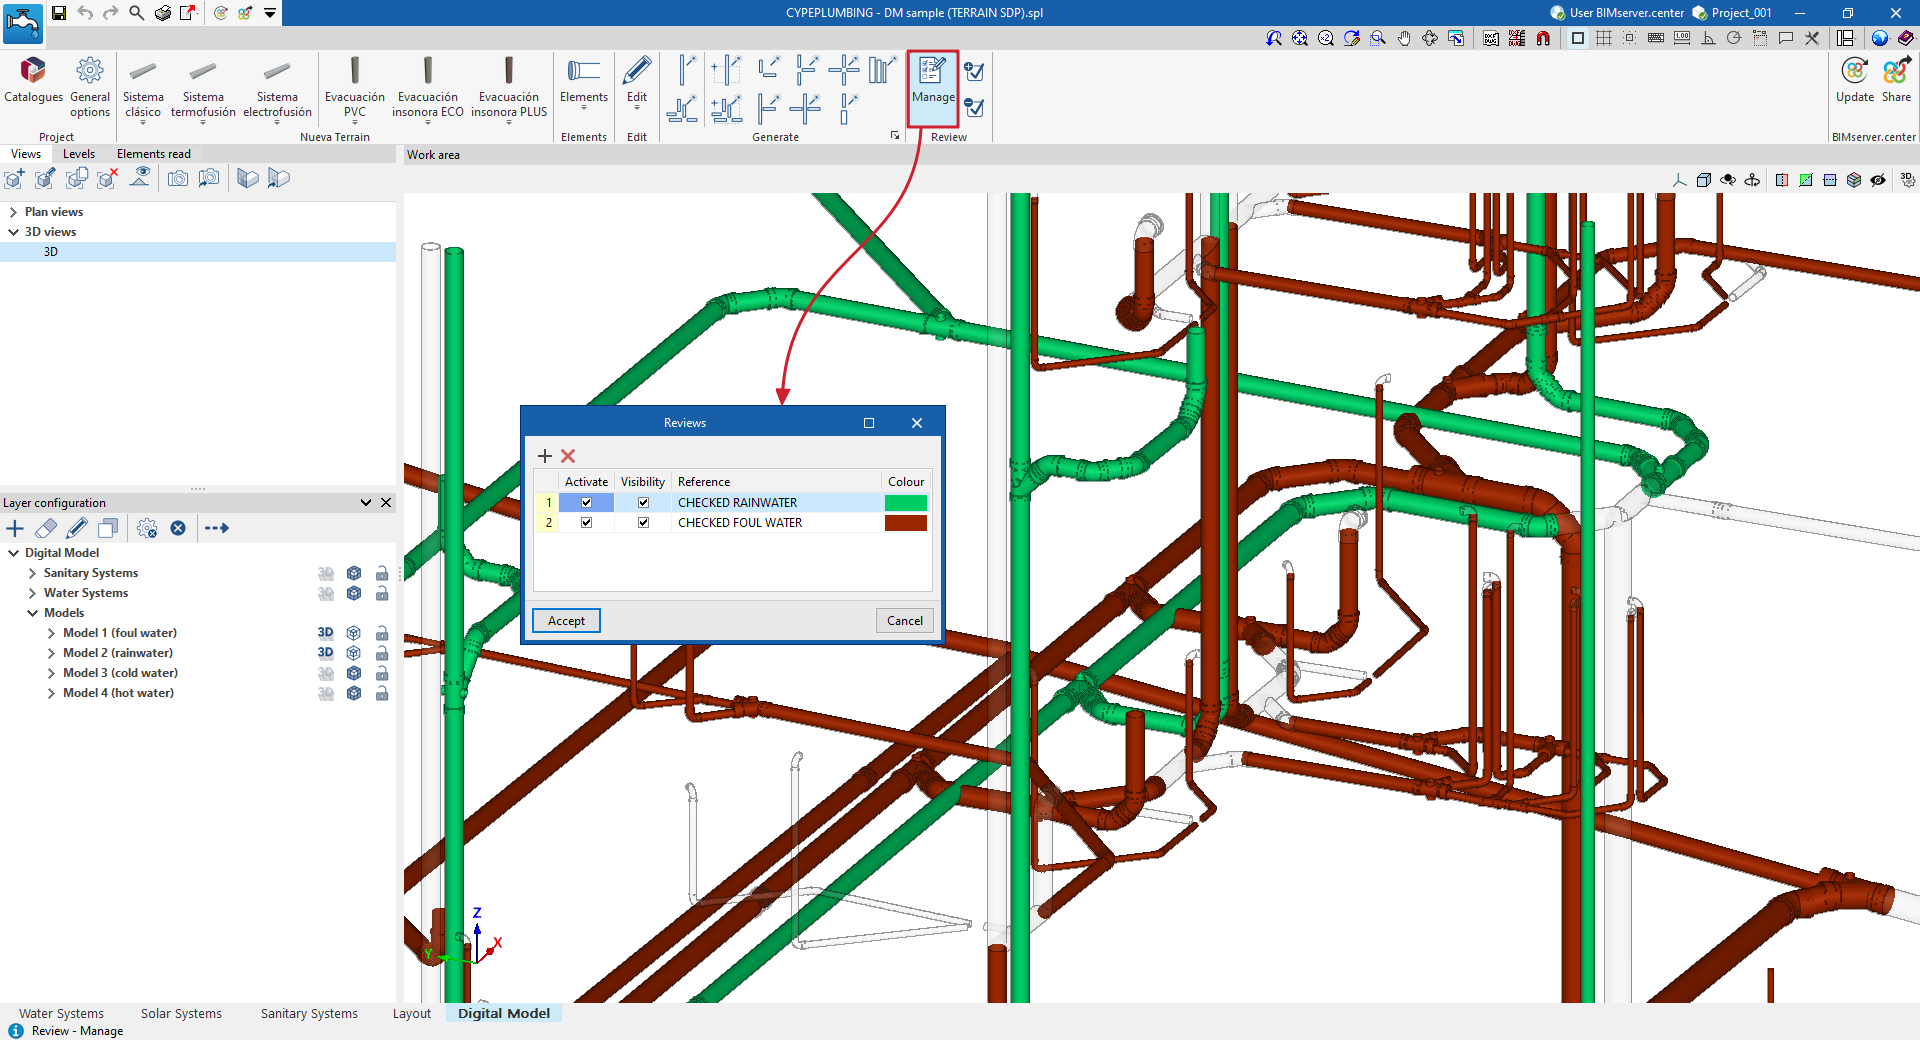Screen dimensions: 1920x1040
Task: Click Accept in Reviews dialog
Action: [566, 621]
